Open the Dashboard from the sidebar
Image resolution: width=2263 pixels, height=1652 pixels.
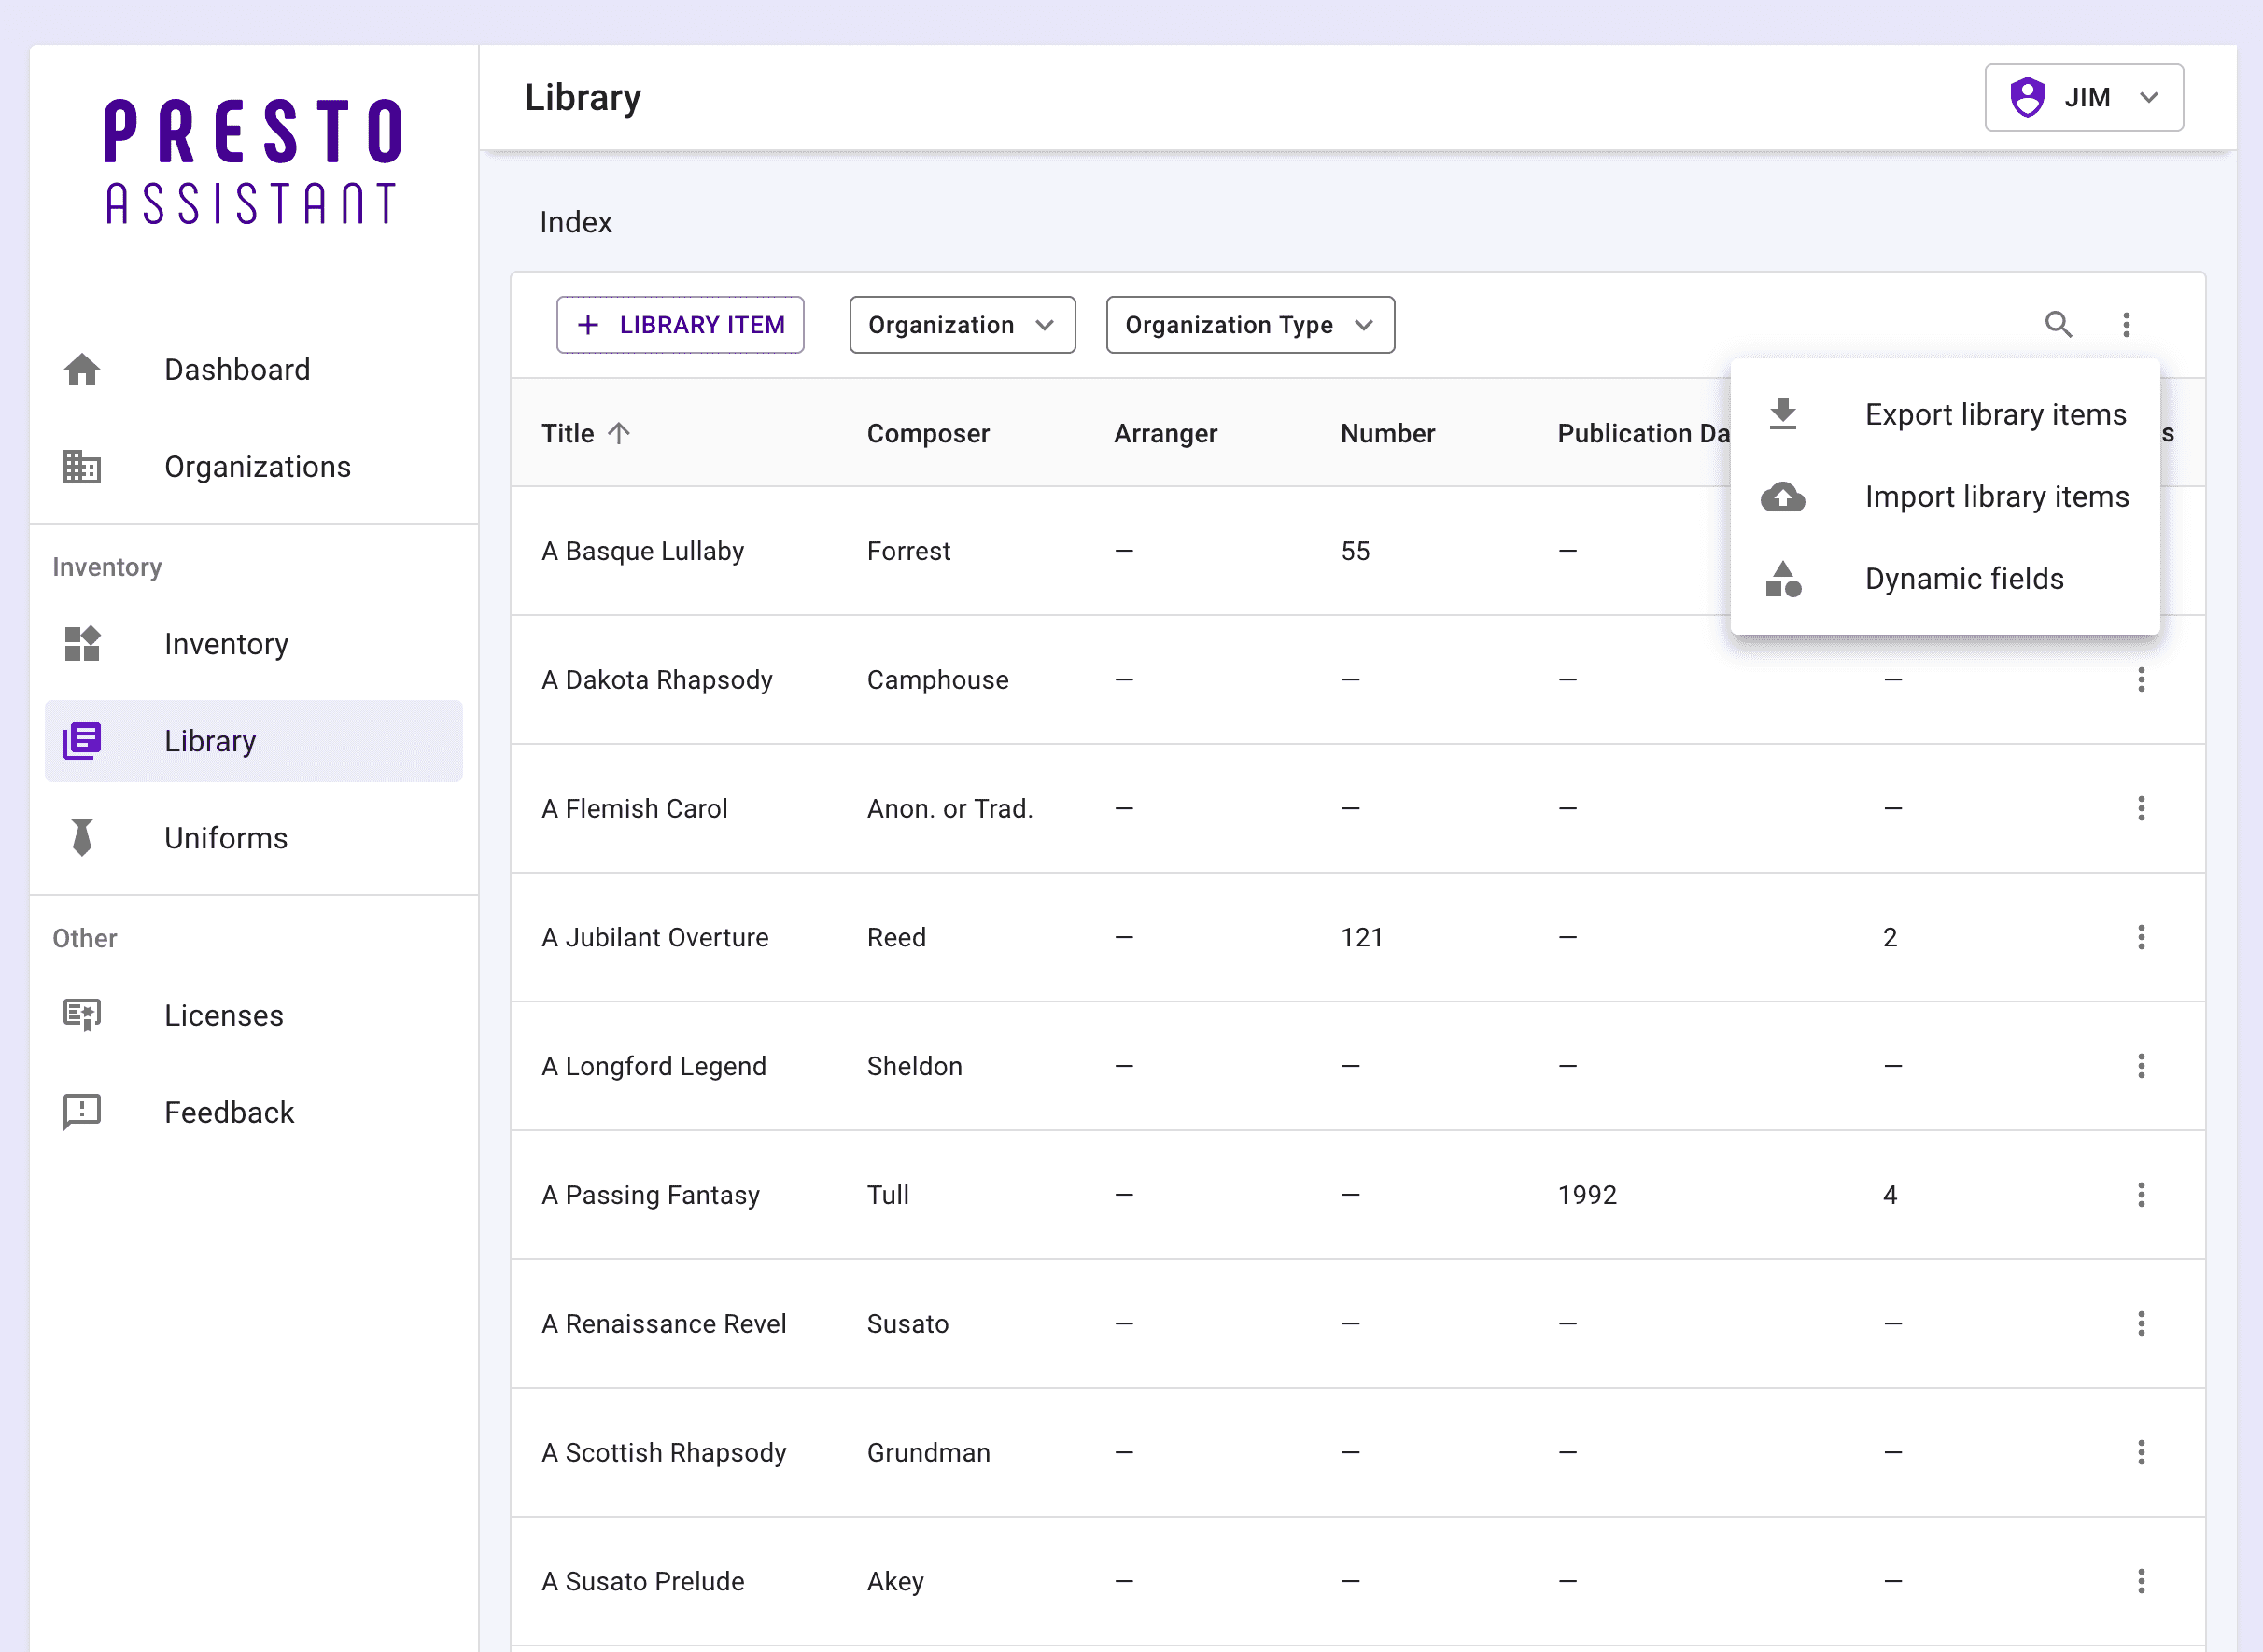click(81, 369)
